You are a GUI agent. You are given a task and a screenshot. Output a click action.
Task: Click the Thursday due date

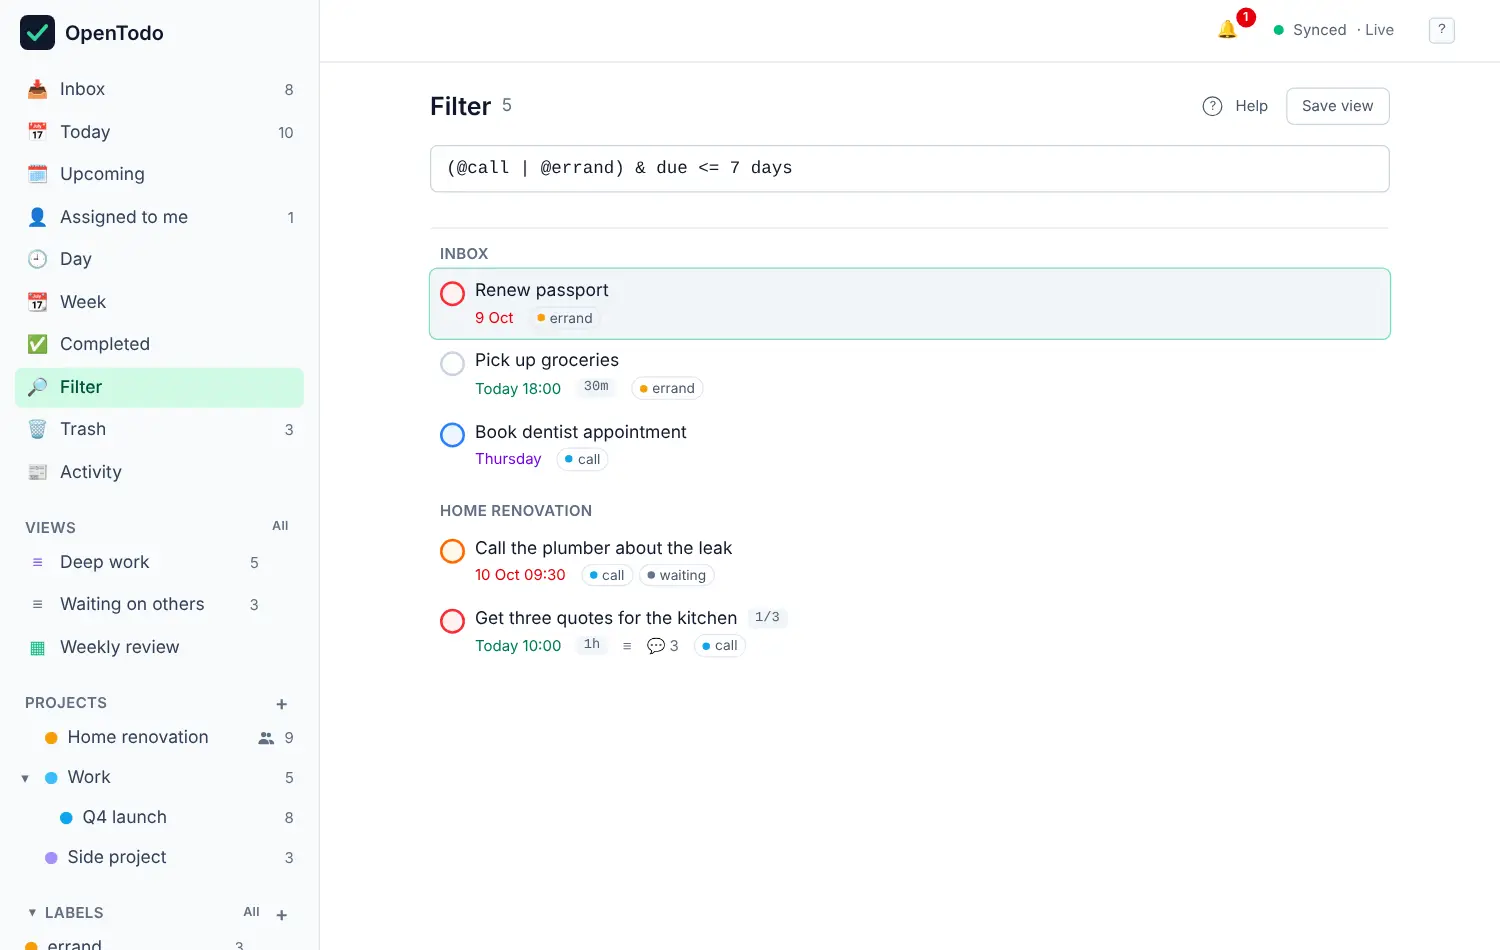point(508,459)
